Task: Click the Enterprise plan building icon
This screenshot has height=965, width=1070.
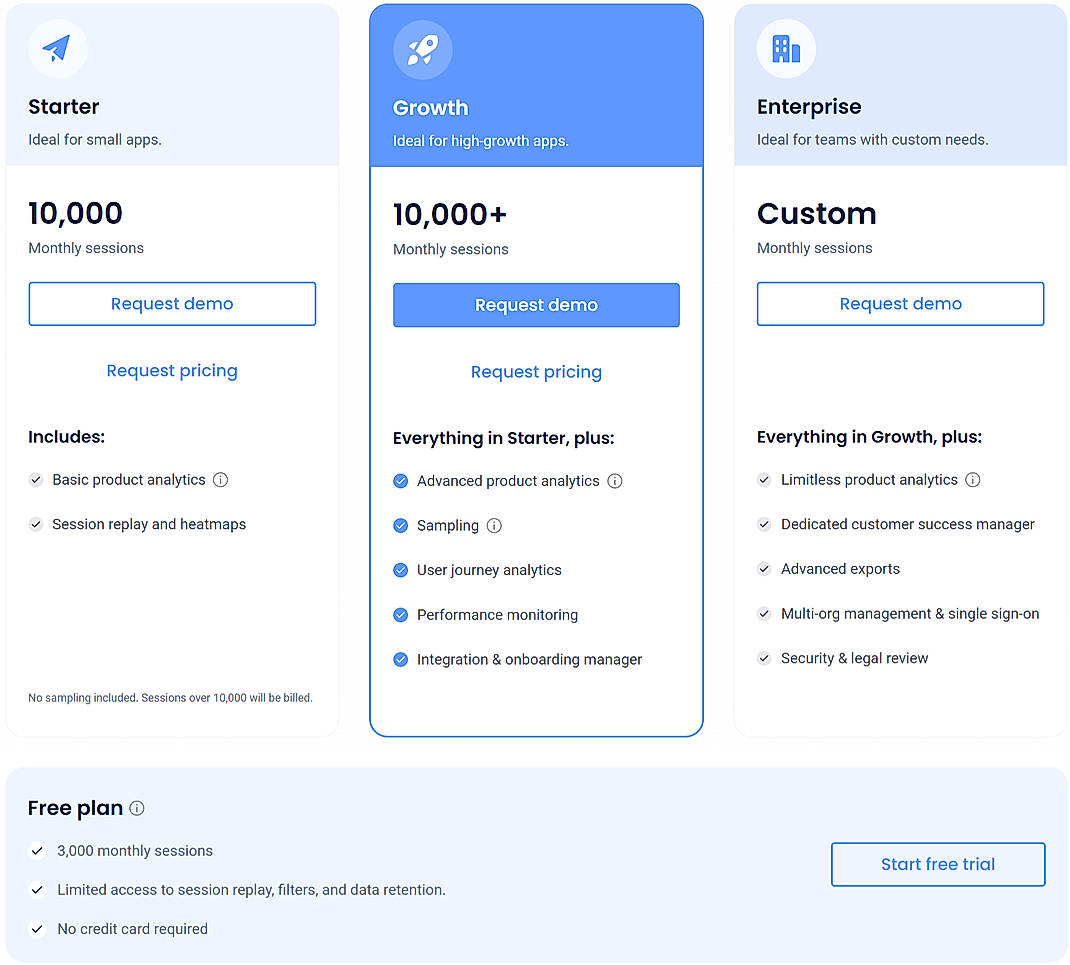Action: click(x=786, y=48)
